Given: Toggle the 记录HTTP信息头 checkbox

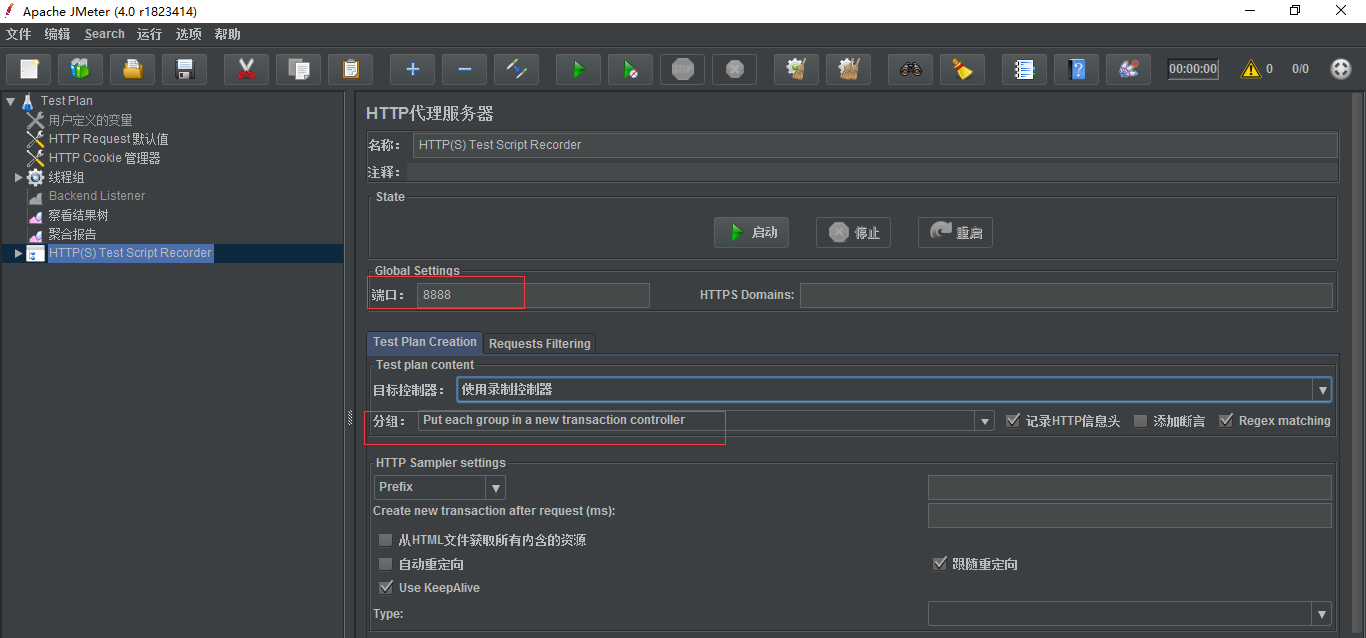Looking at the screenshot, I should point(1013,421).
